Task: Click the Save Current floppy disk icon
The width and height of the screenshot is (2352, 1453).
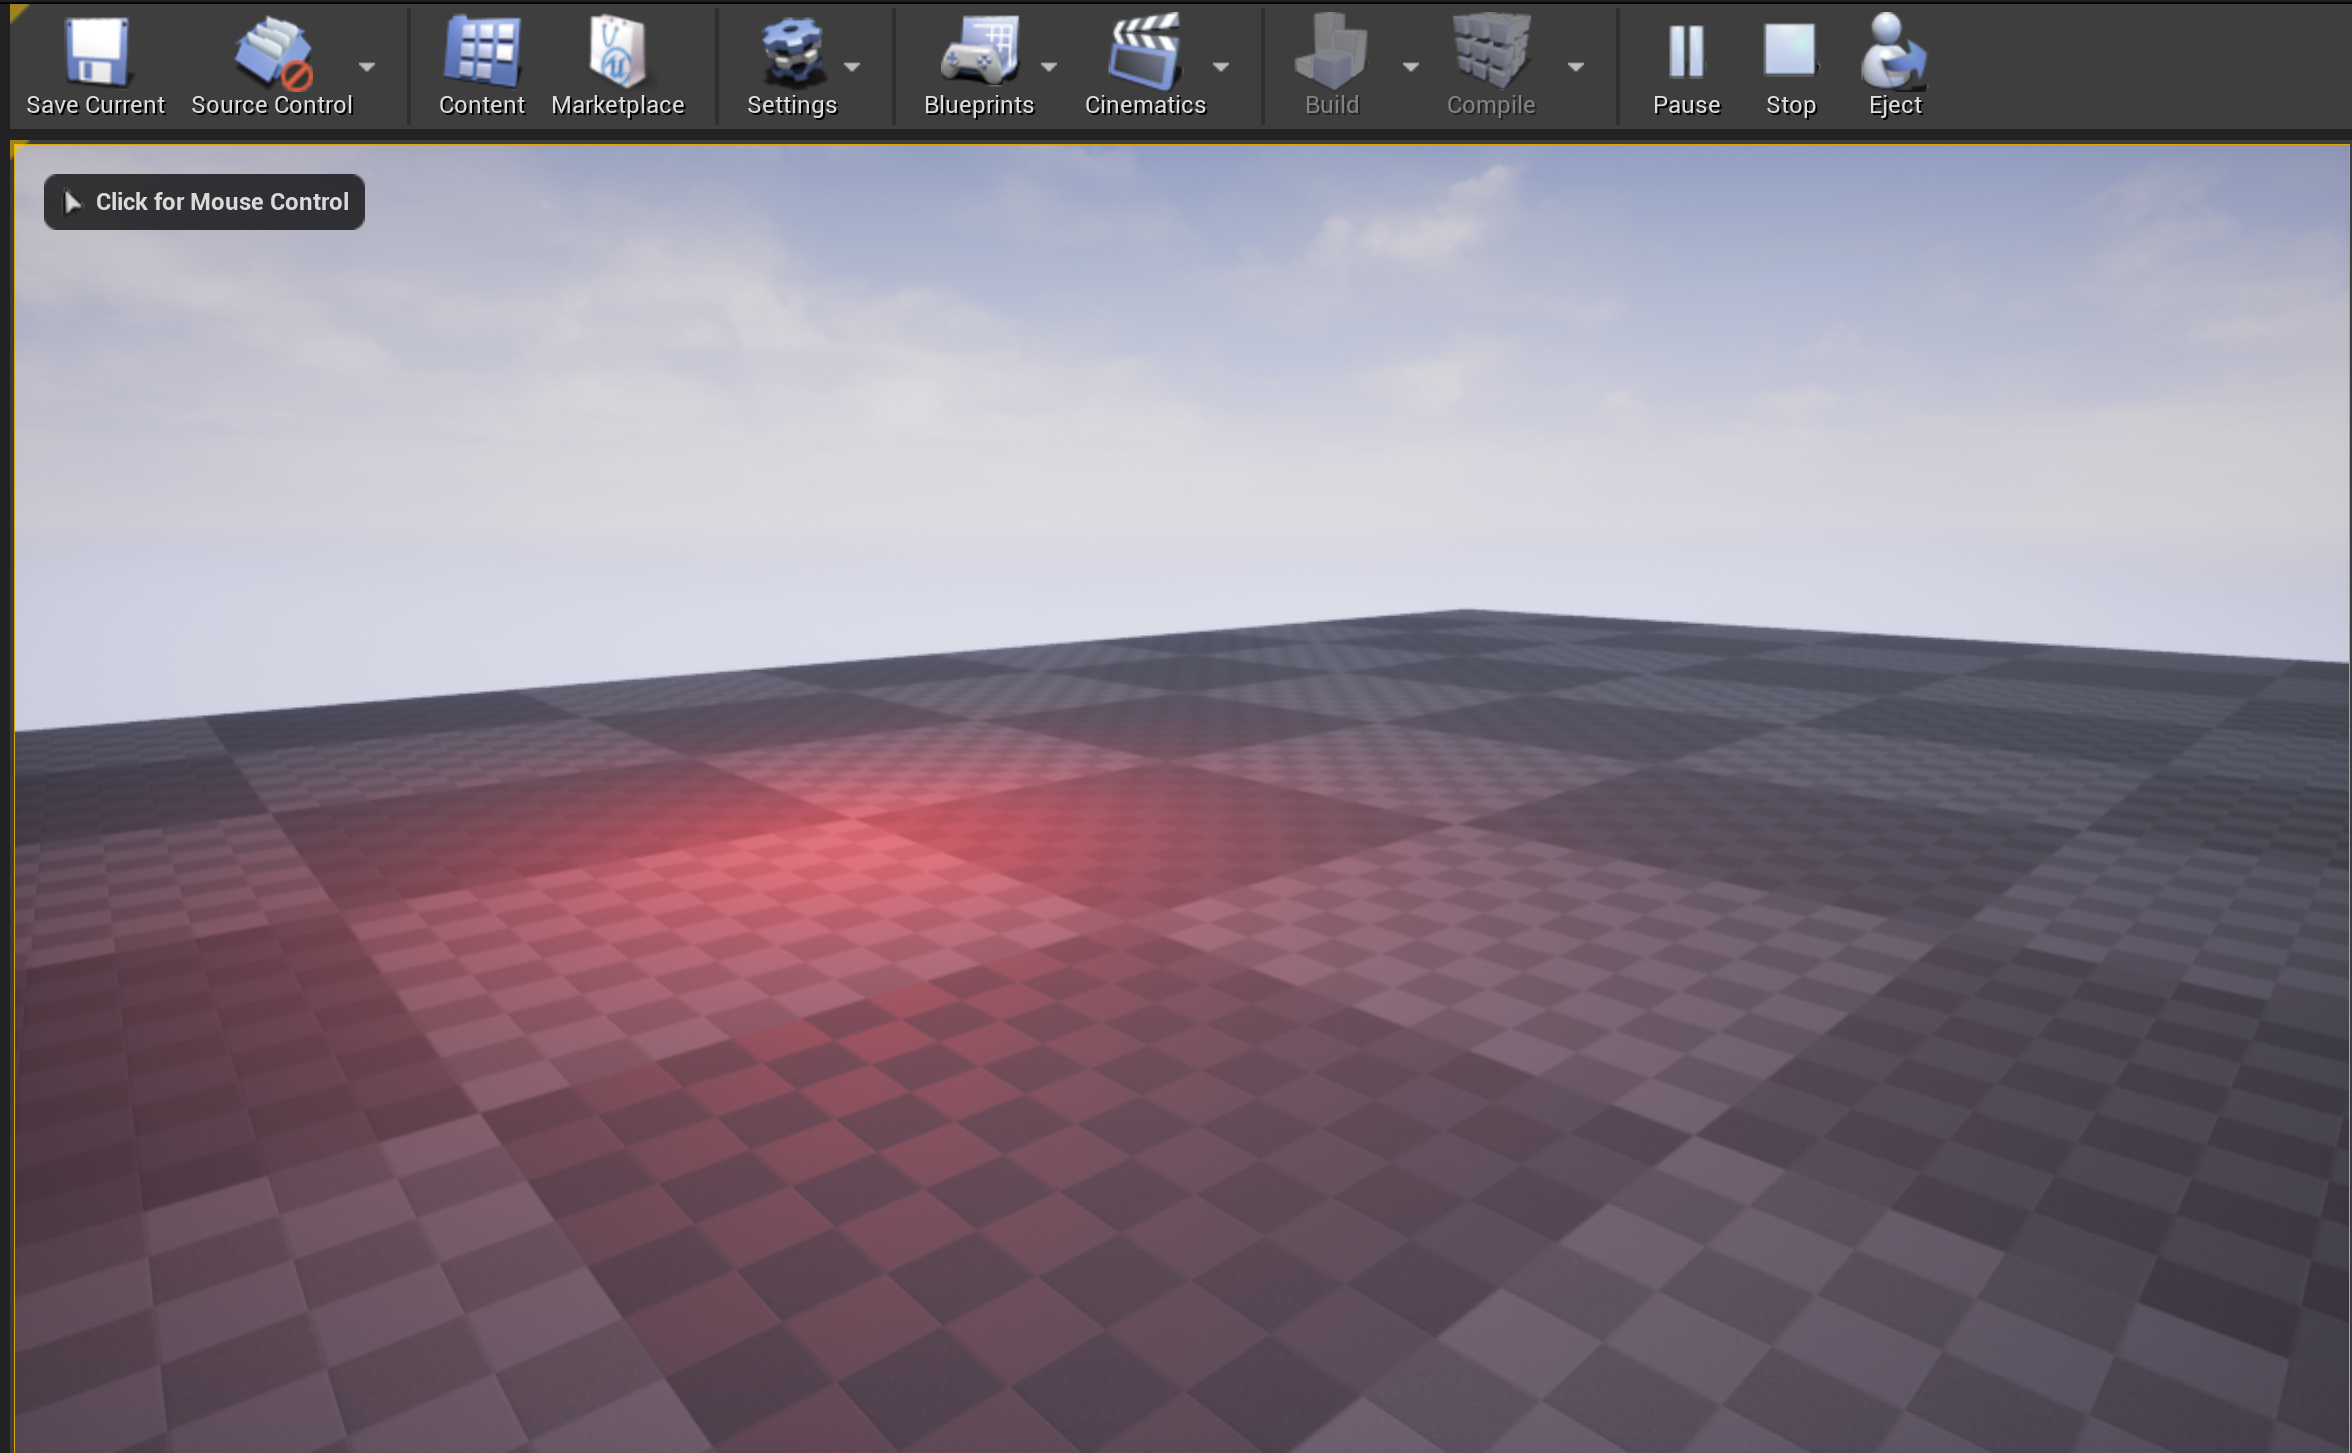Action: [96, 52]
